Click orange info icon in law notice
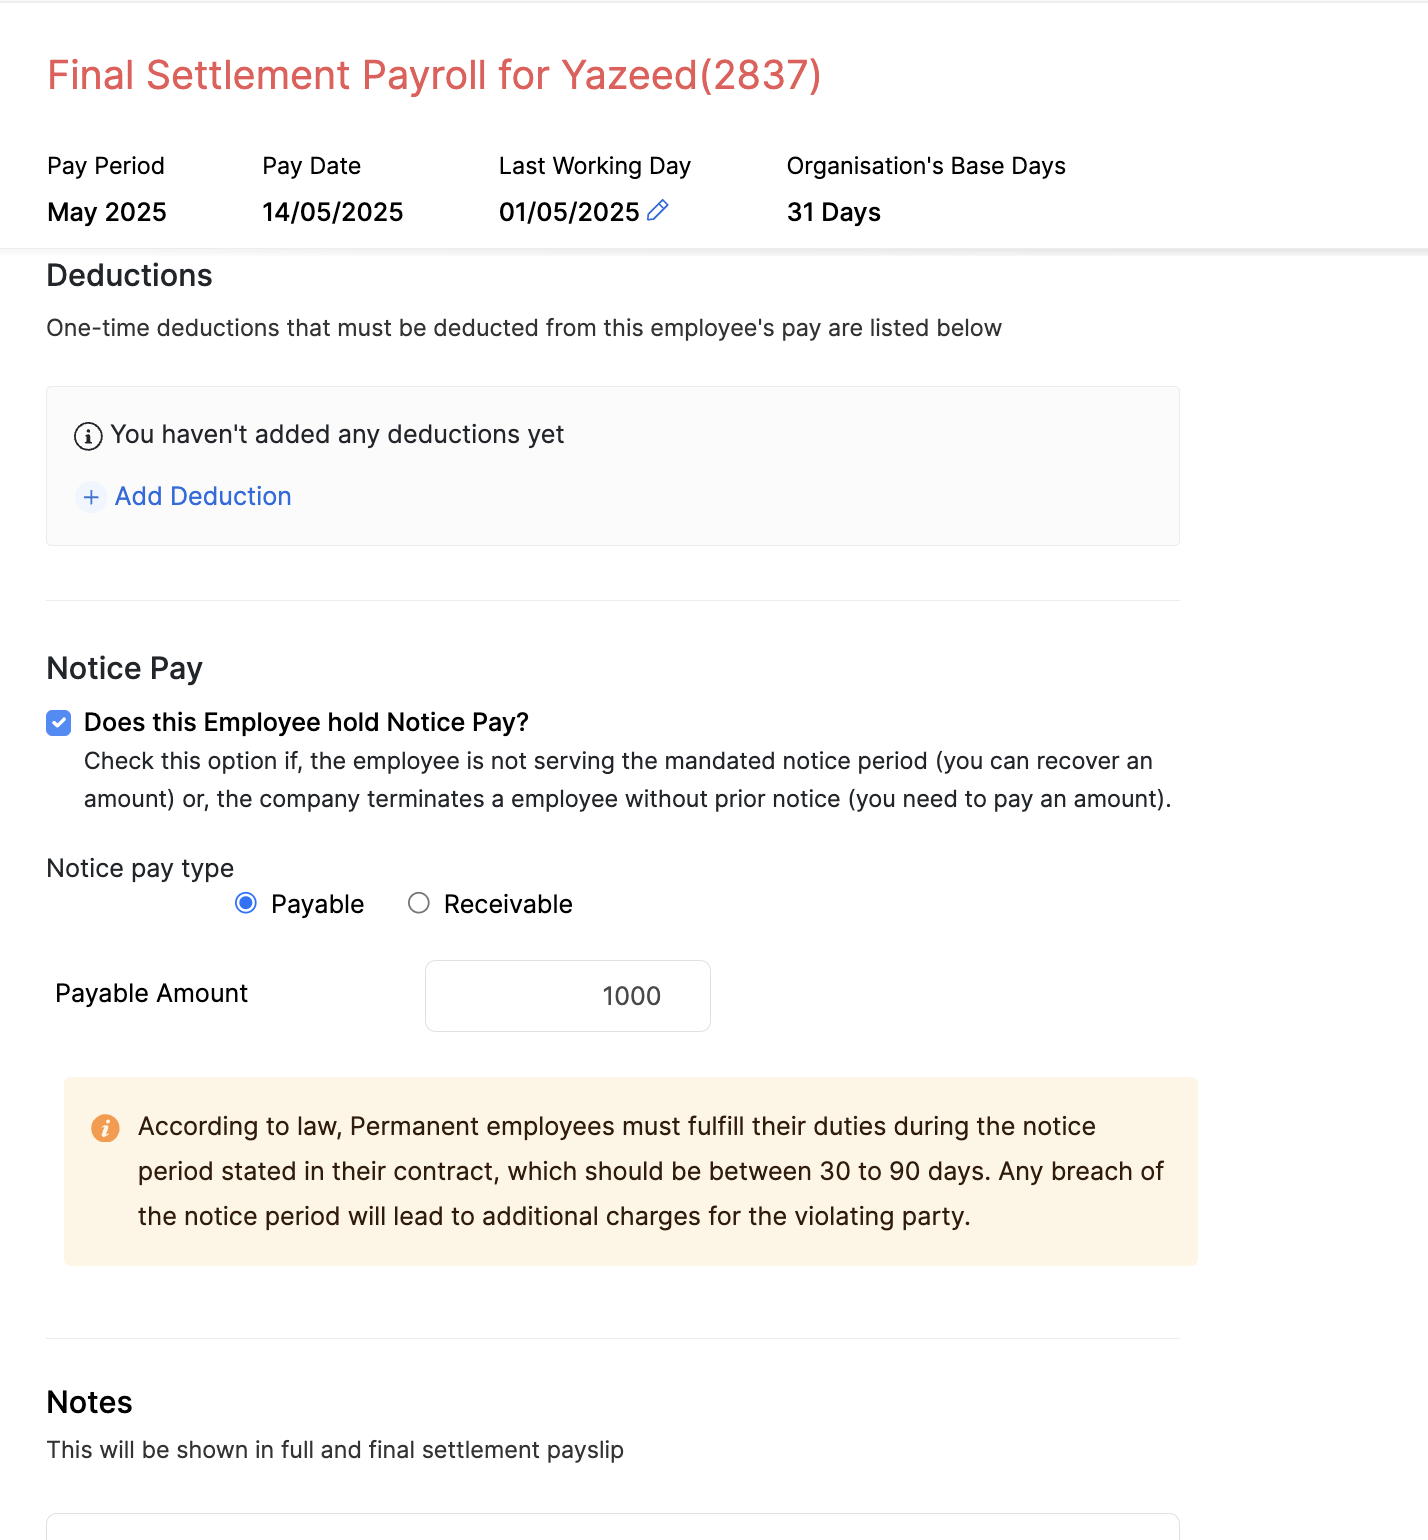Screen dimensions: 1428x1540 pos(105,1128)
